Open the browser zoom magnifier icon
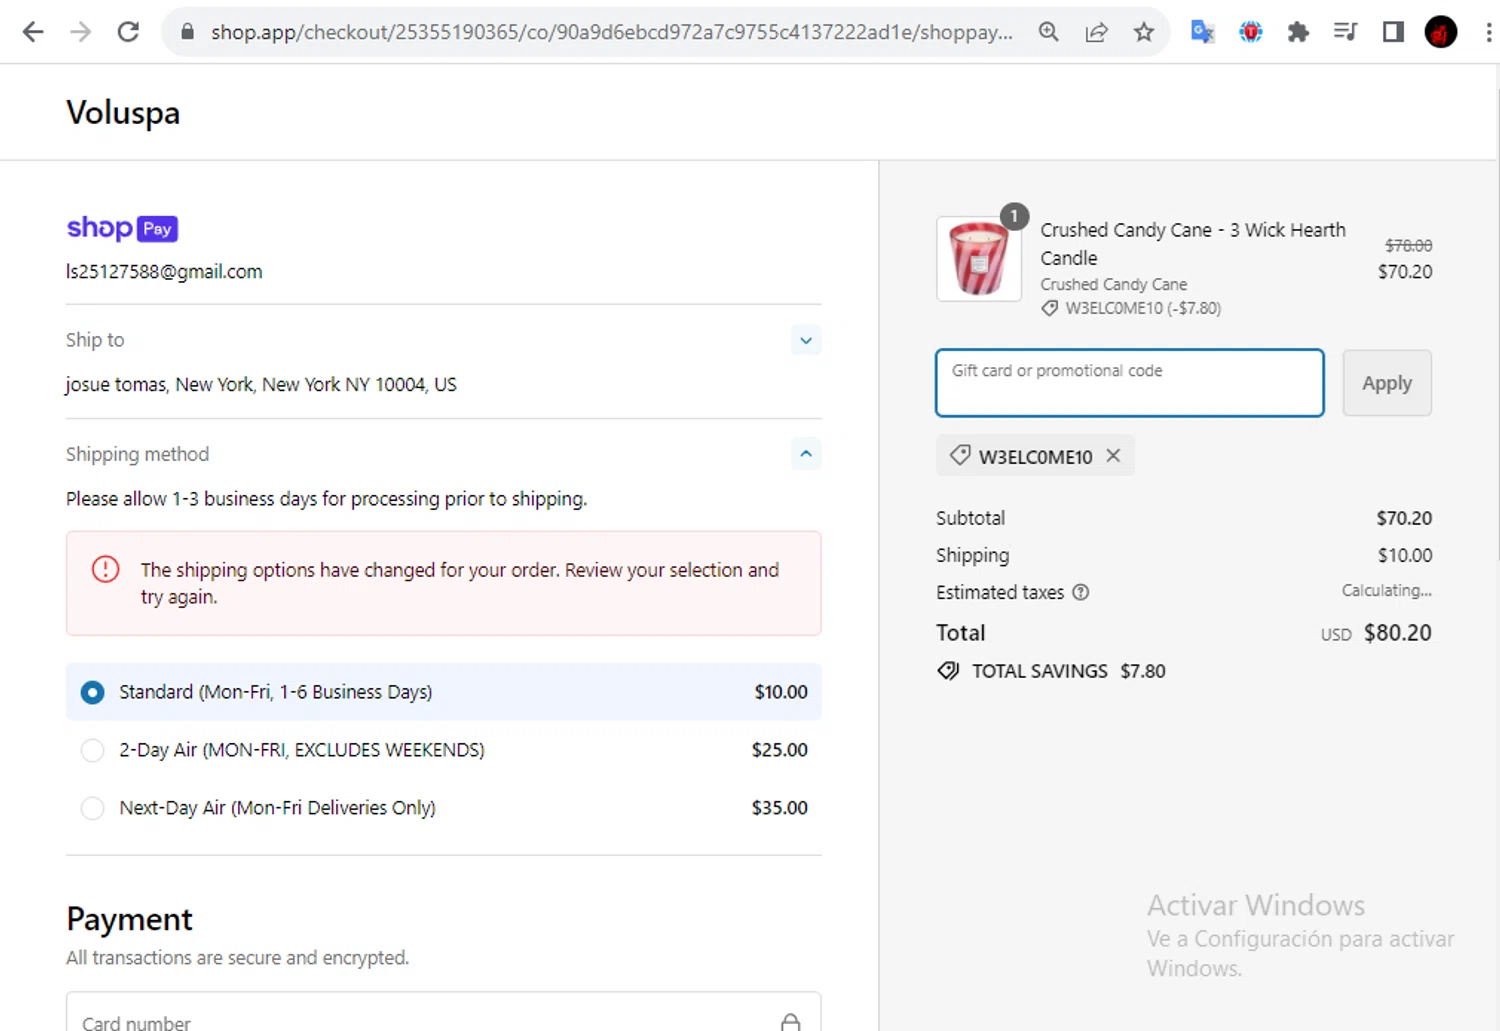The height and width of the screenshot is (1031, 1500). [x=1048, y=32]
